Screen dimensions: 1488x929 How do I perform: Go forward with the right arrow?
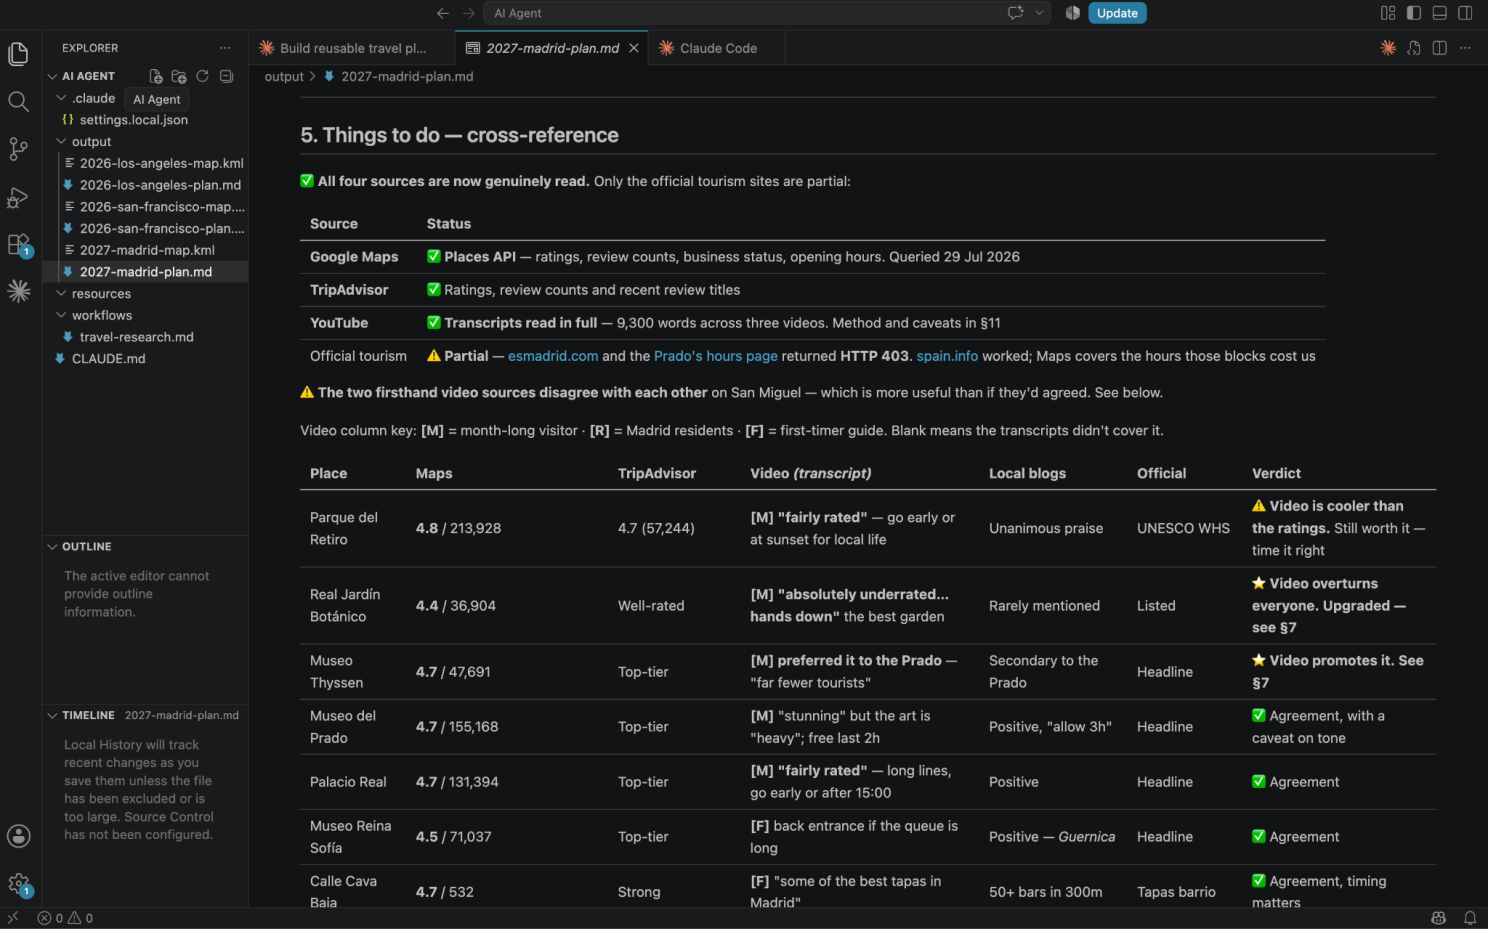[x=469, y=13]
